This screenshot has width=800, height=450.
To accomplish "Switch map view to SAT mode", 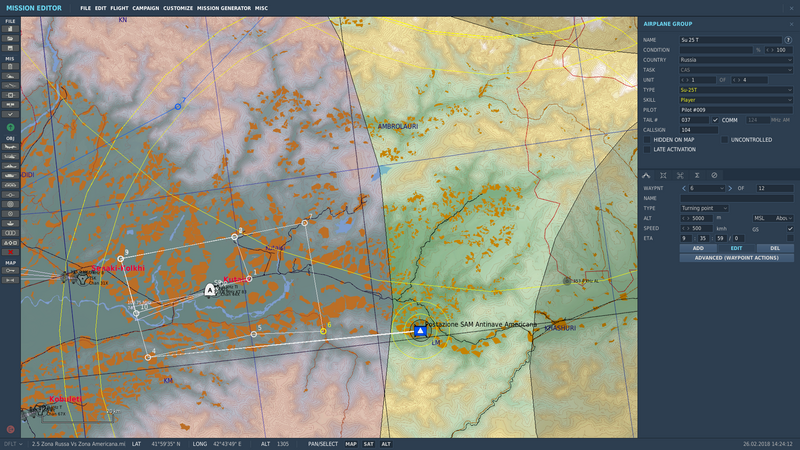I will (368, 443).
